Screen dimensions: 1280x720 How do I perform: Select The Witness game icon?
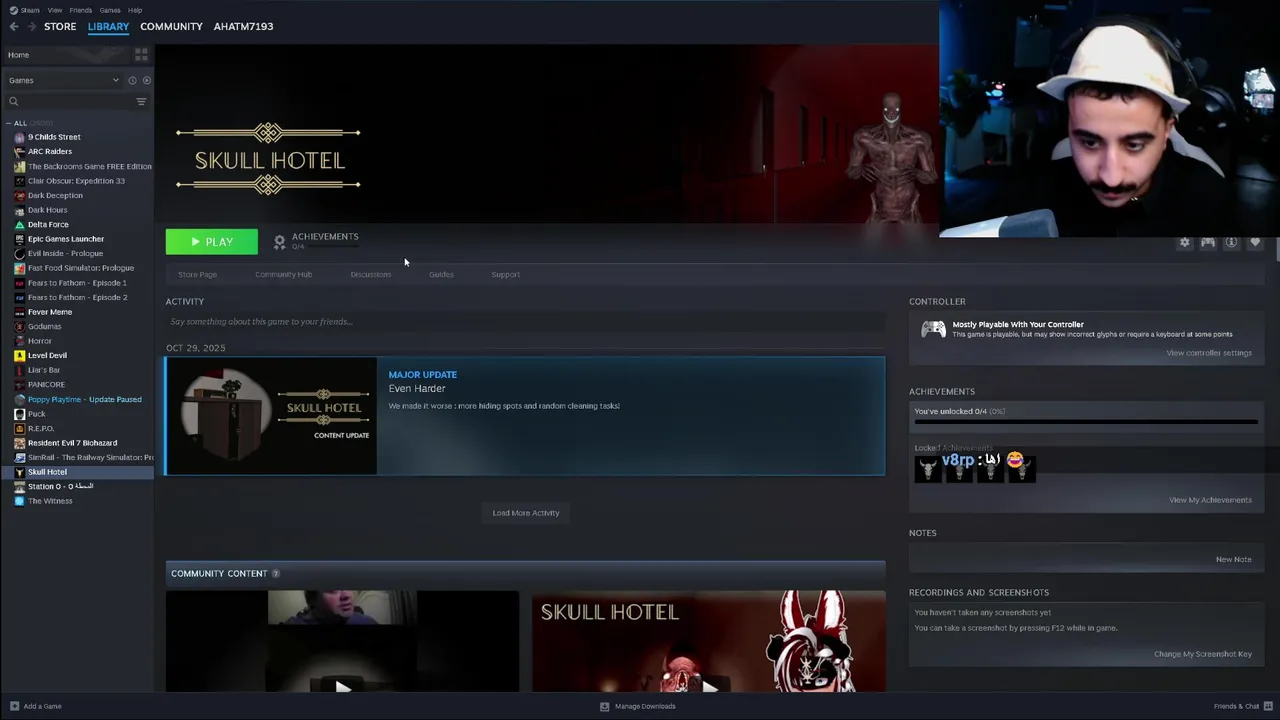tap(19, 501)
